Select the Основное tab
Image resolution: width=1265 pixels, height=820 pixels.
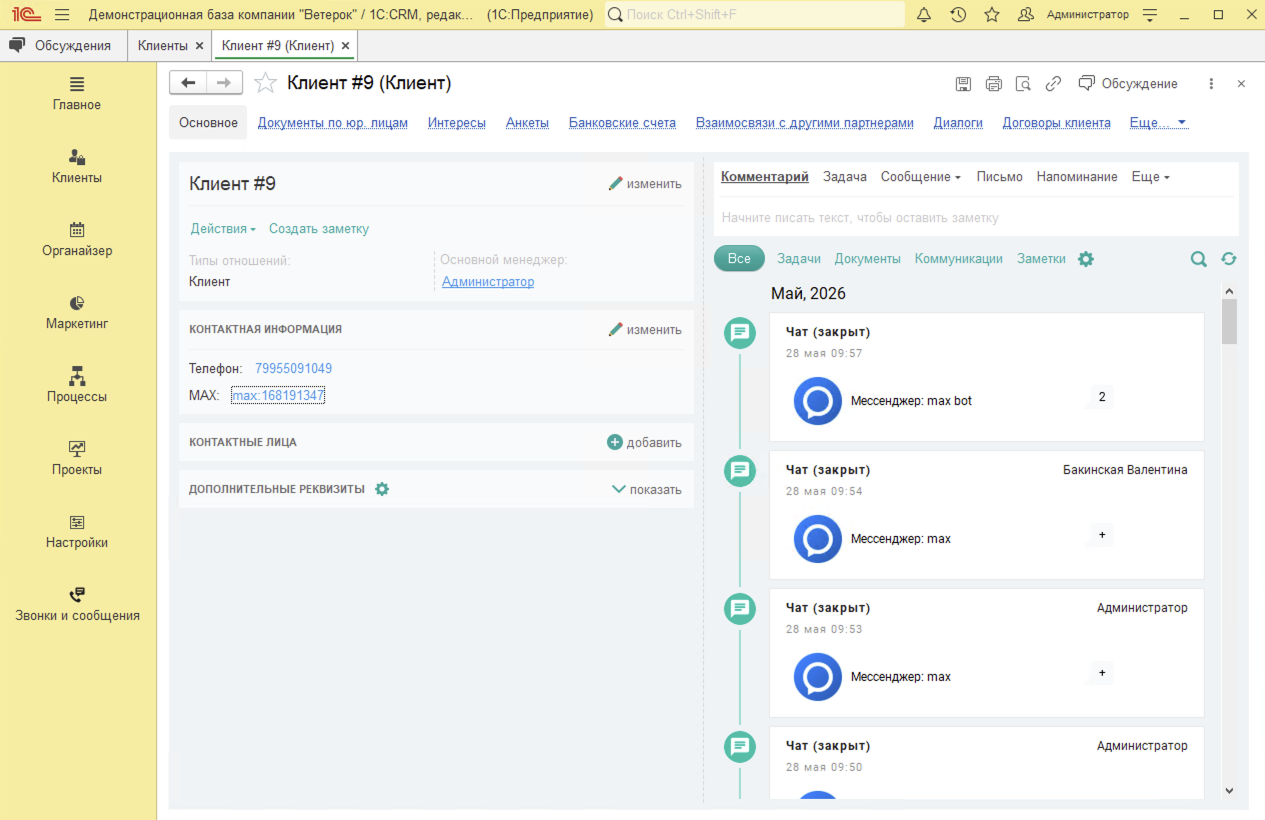208,123
